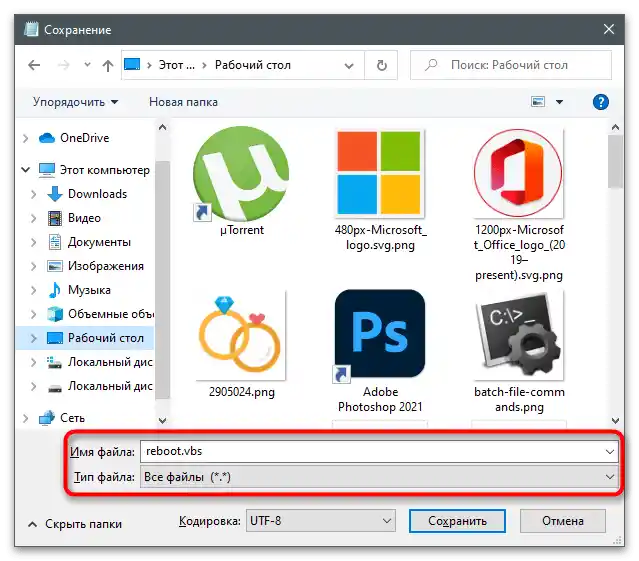The height and width of the screenshot is (561, 639).
Task: Expand the Сеть node
Action: pyautogui.click(x=25, y=418)
